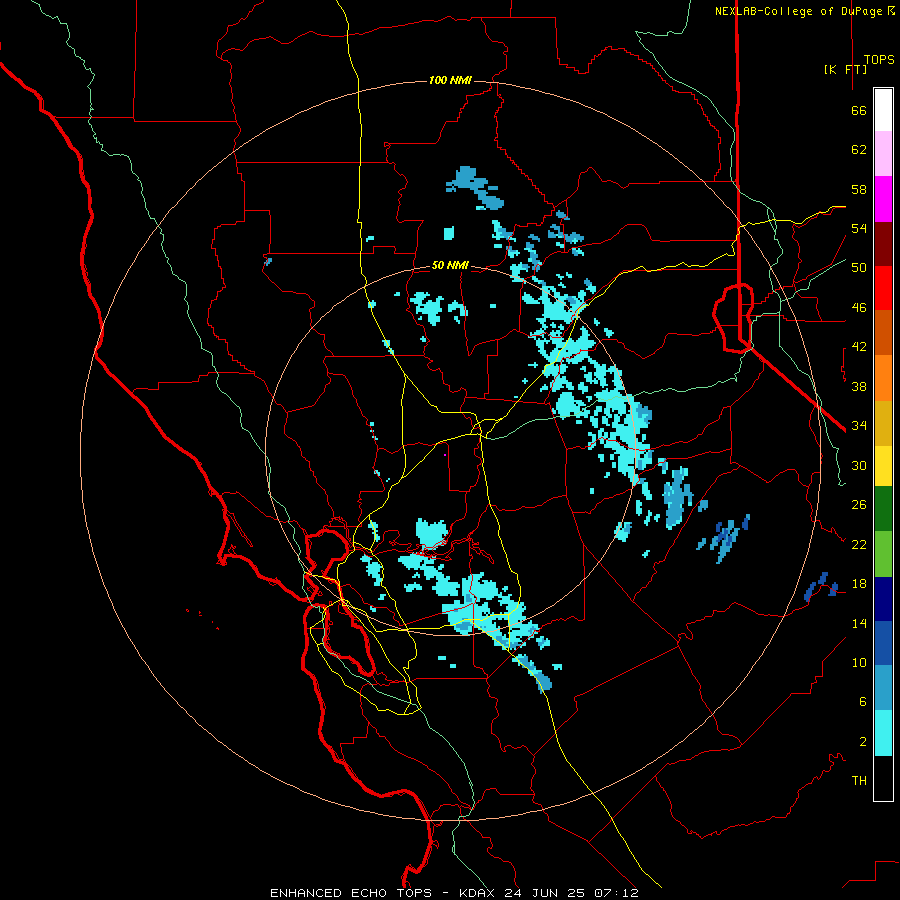Click the 46 legend value
This screenshot has width=900, height=900.
[859, 308]
